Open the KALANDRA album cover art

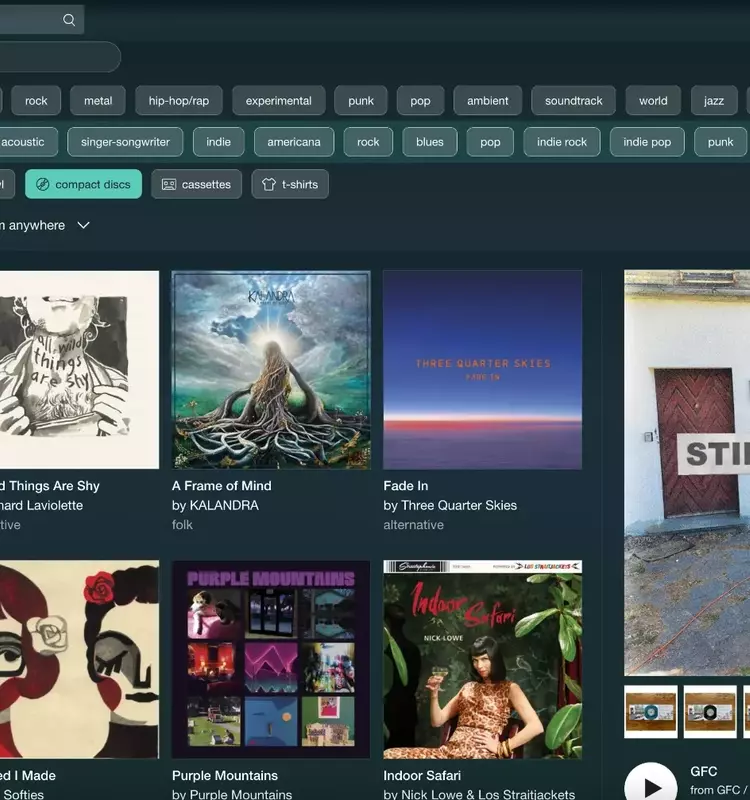coord(271,369)
